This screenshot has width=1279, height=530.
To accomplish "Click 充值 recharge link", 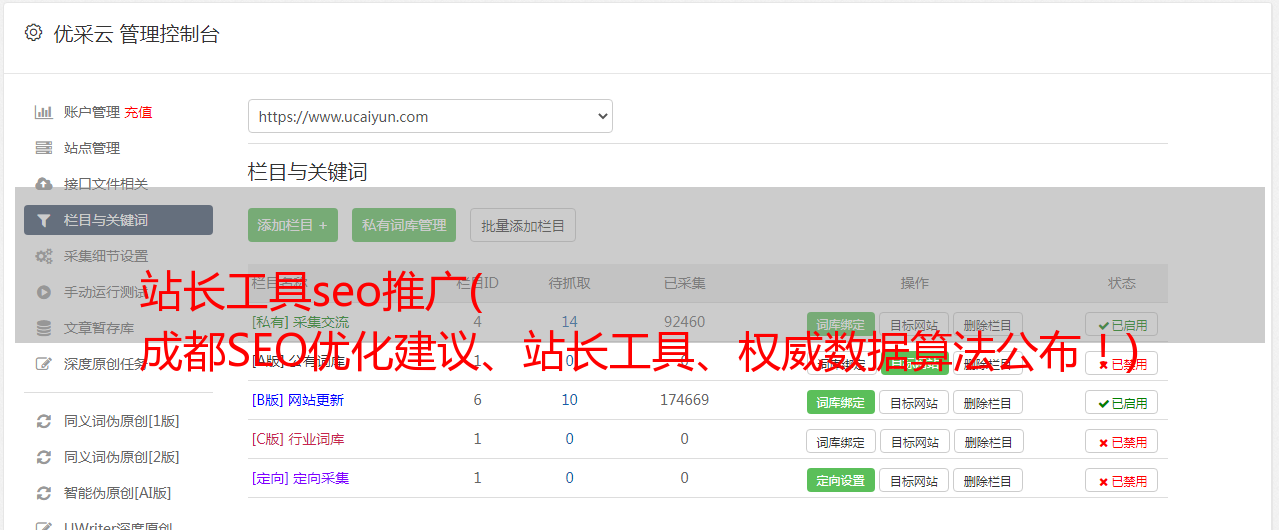I will (x=139, y=112).
